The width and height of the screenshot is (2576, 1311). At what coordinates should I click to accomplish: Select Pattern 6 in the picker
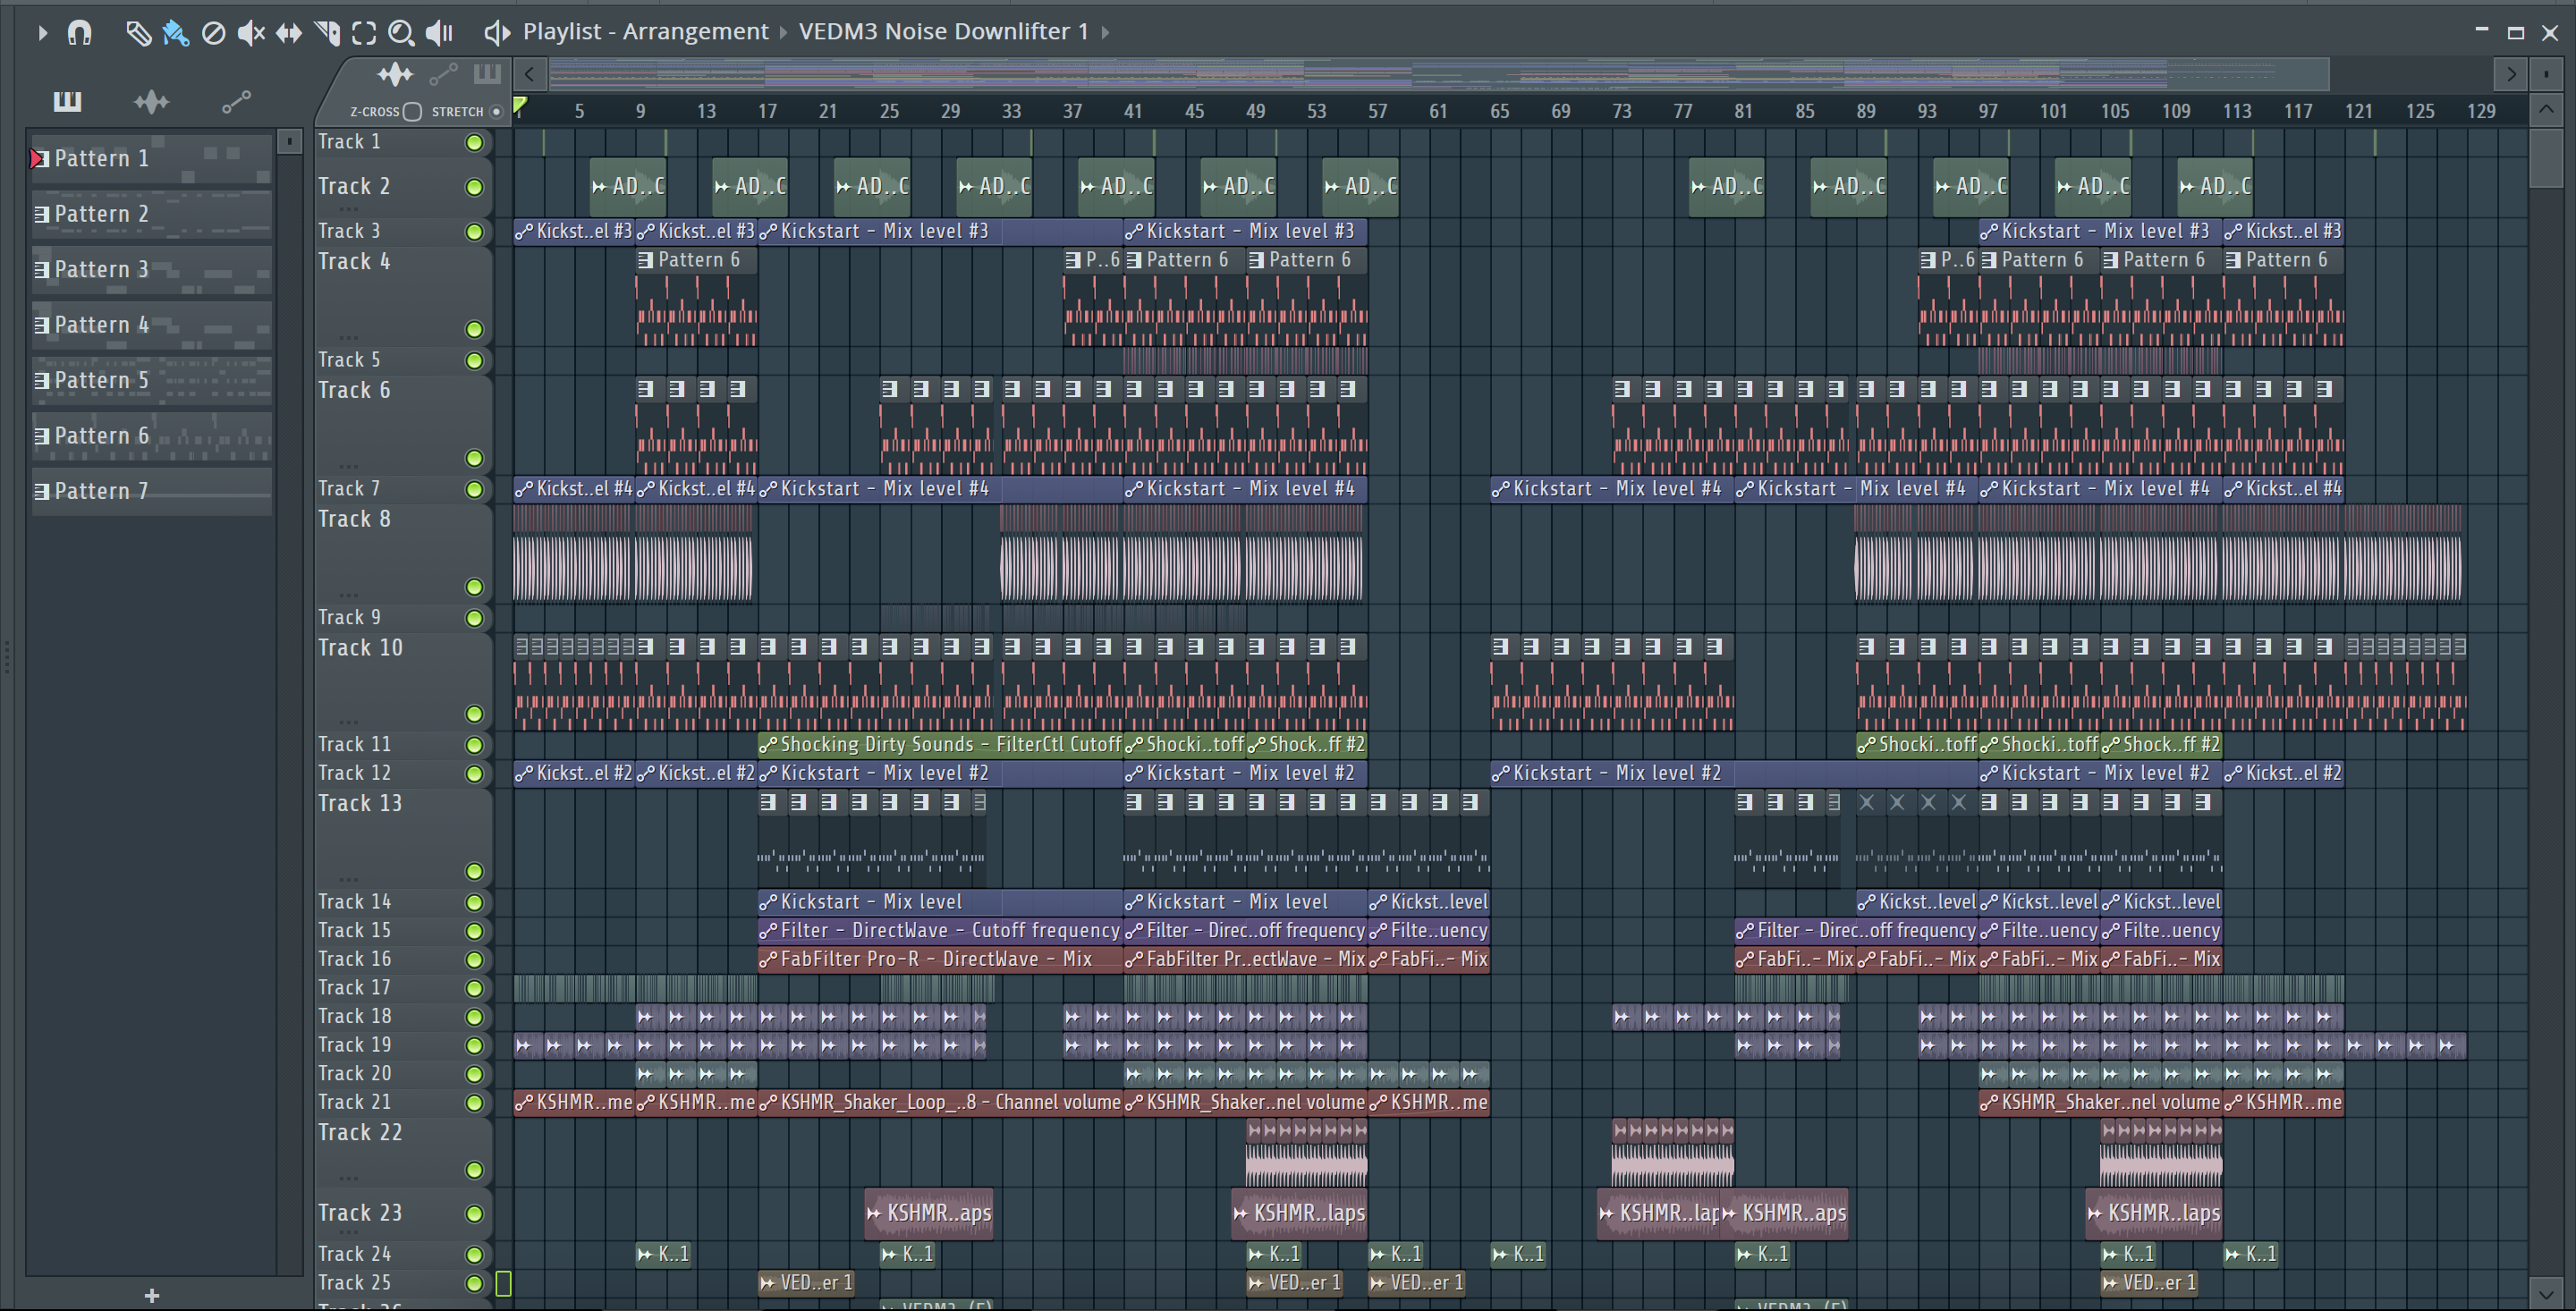click(x=151, y=436)
